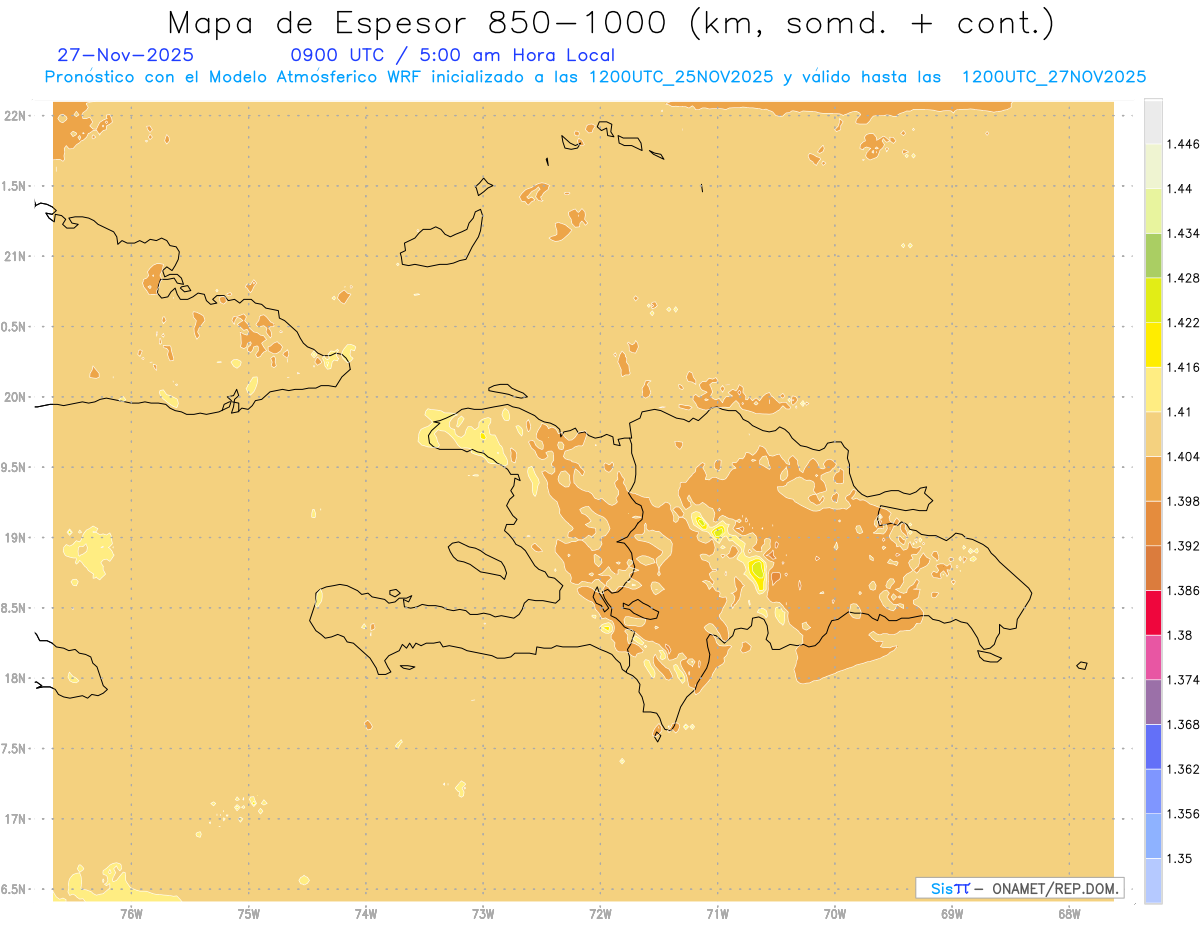Click the '75W' longitude label
Viewport: 1200px width, 927px height.
[x=249, y=914]
